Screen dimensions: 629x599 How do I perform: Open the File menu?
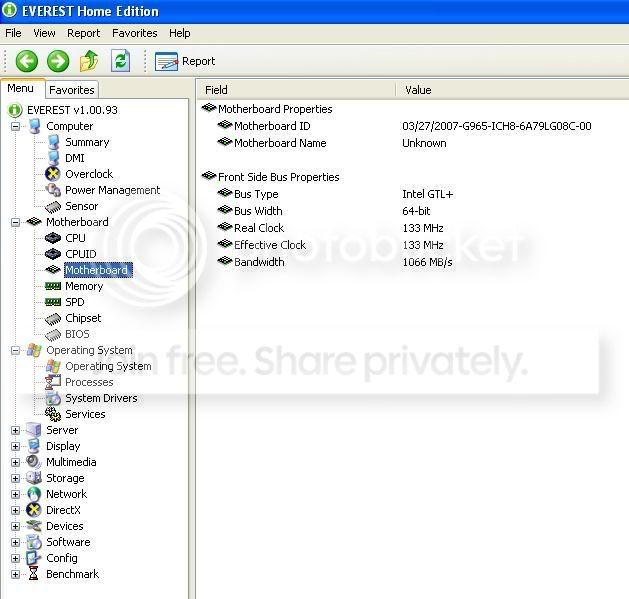click(x=13, y=33)
